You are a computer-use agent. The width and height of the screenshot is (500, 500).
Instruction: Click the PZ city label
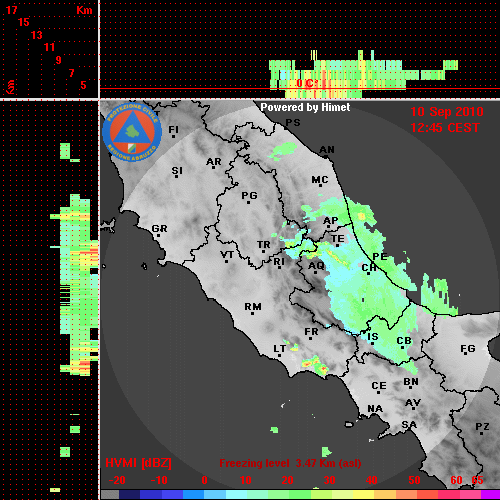click(482, 426)
